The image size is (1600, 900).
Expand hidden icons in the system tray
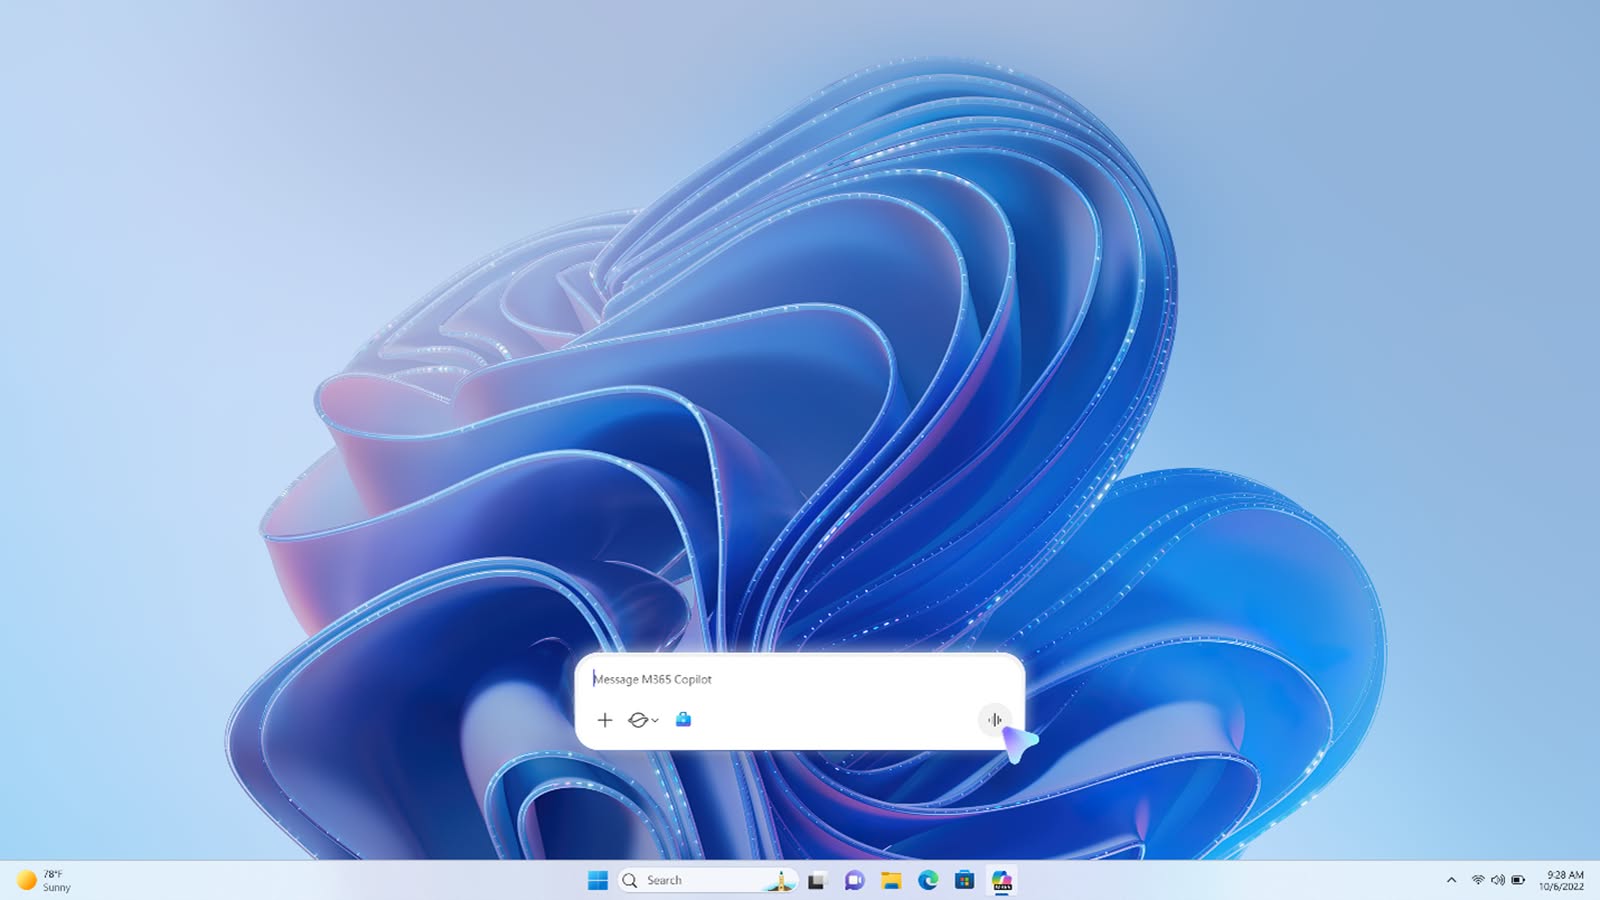point(1452,880)
